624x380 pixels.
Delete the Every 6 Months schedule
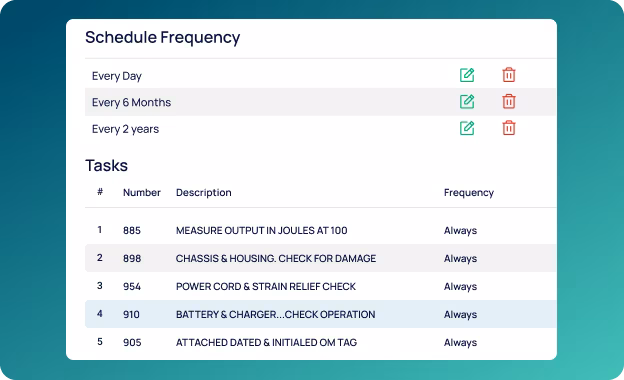[x=509, y=101]
